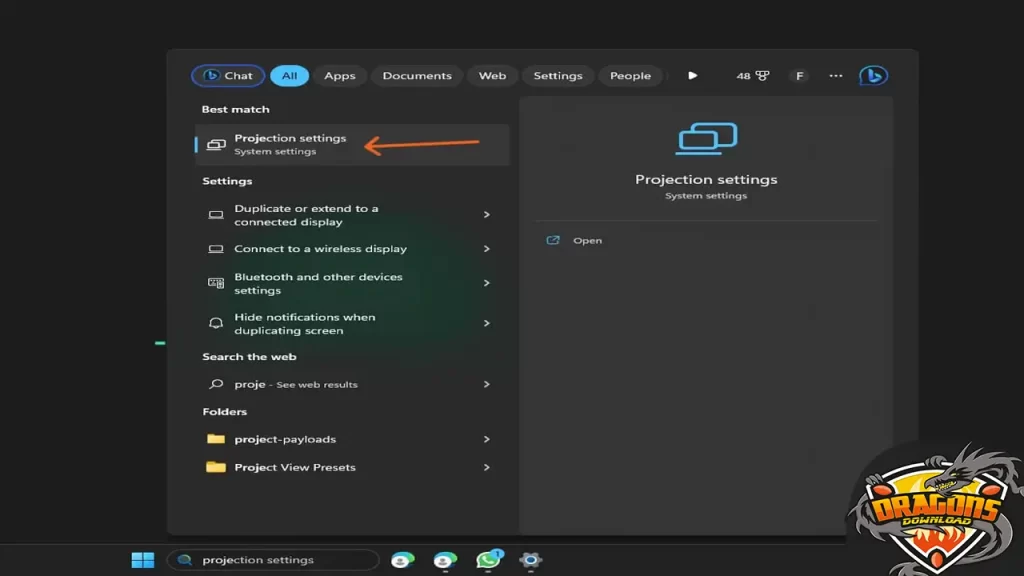Image resolution: width=1024 pixels, height=576 pixels.
Task: Expand the project-payloads folder chevron
Action: 486,439
